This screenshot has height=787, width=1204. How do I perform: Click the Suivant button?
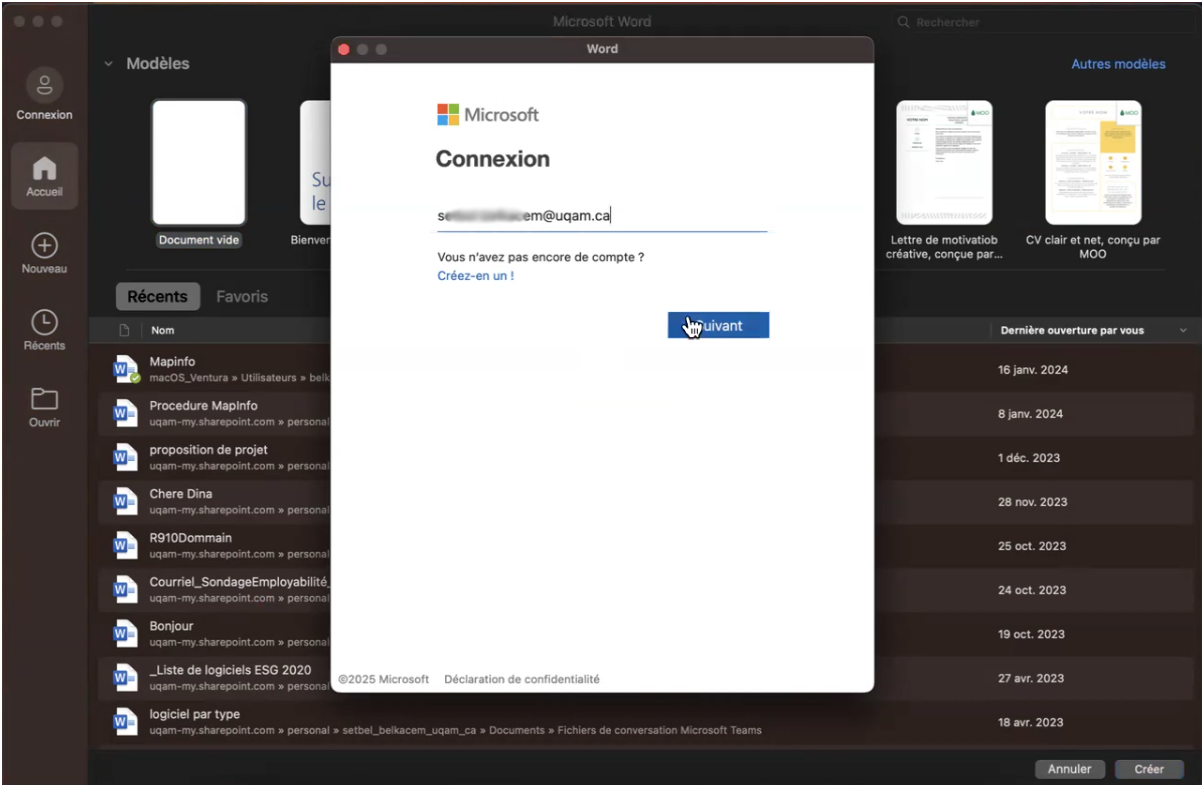(x=718, y=326)
